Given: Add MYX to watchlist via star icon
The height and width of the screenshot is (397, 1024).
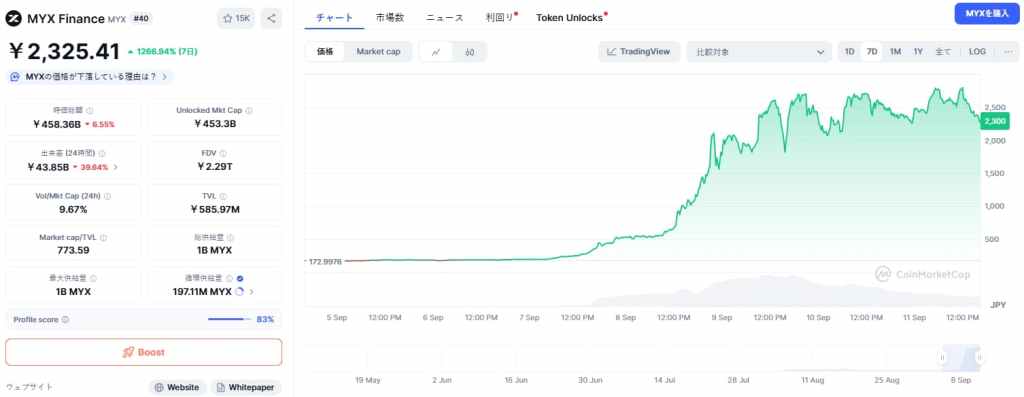Looking at the screenshot, I should (228, 19).
